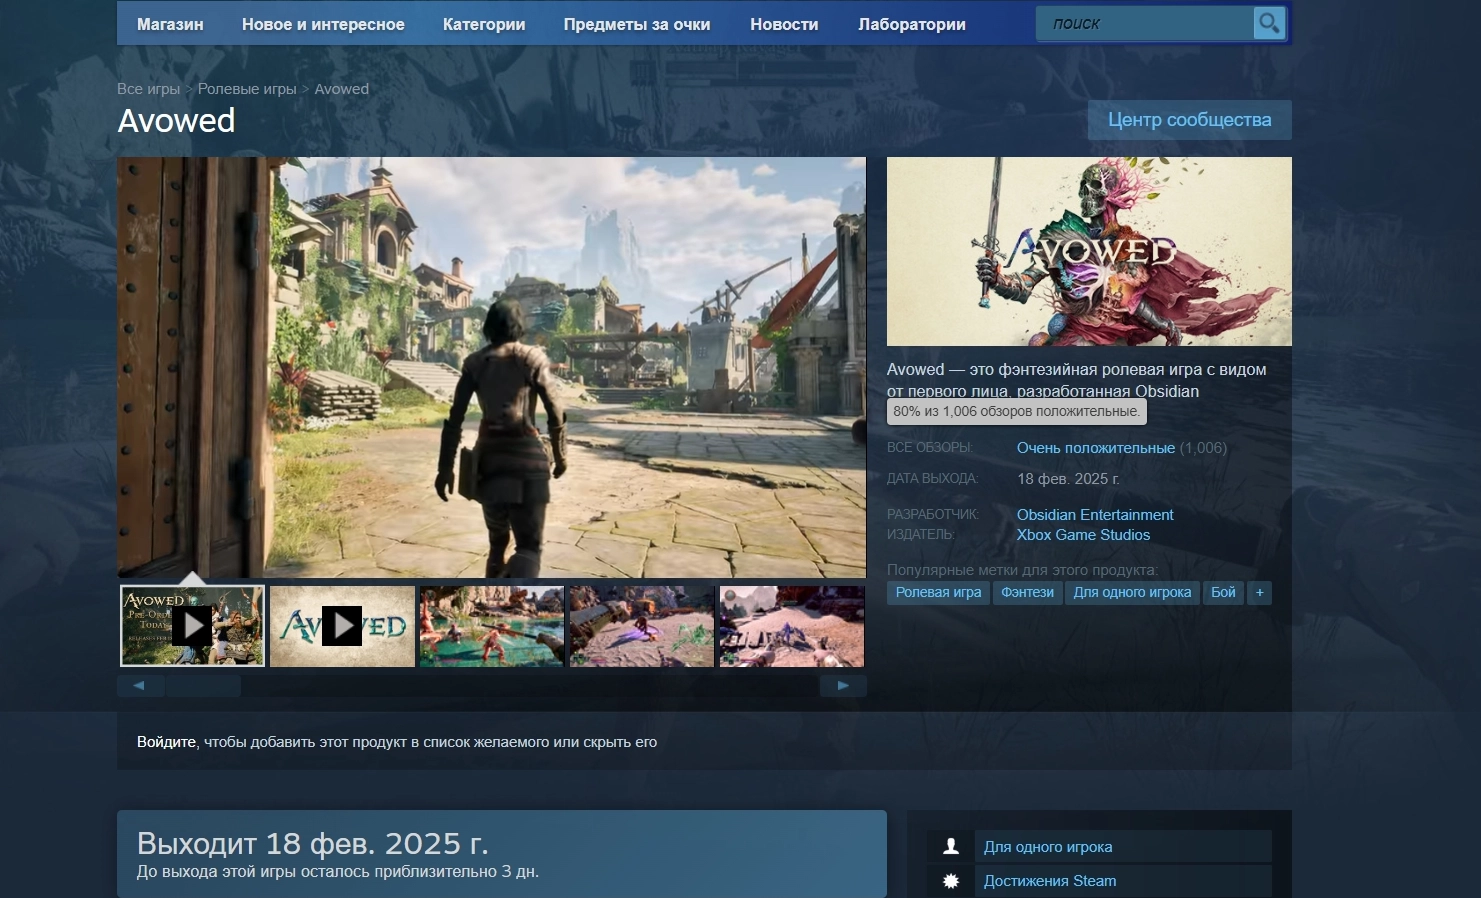Image resolution: width=1481 pixels, height=898 pixels.
Task: Open Центр сообщества button
Action: pyautogui.click(x=1189, y=120)
